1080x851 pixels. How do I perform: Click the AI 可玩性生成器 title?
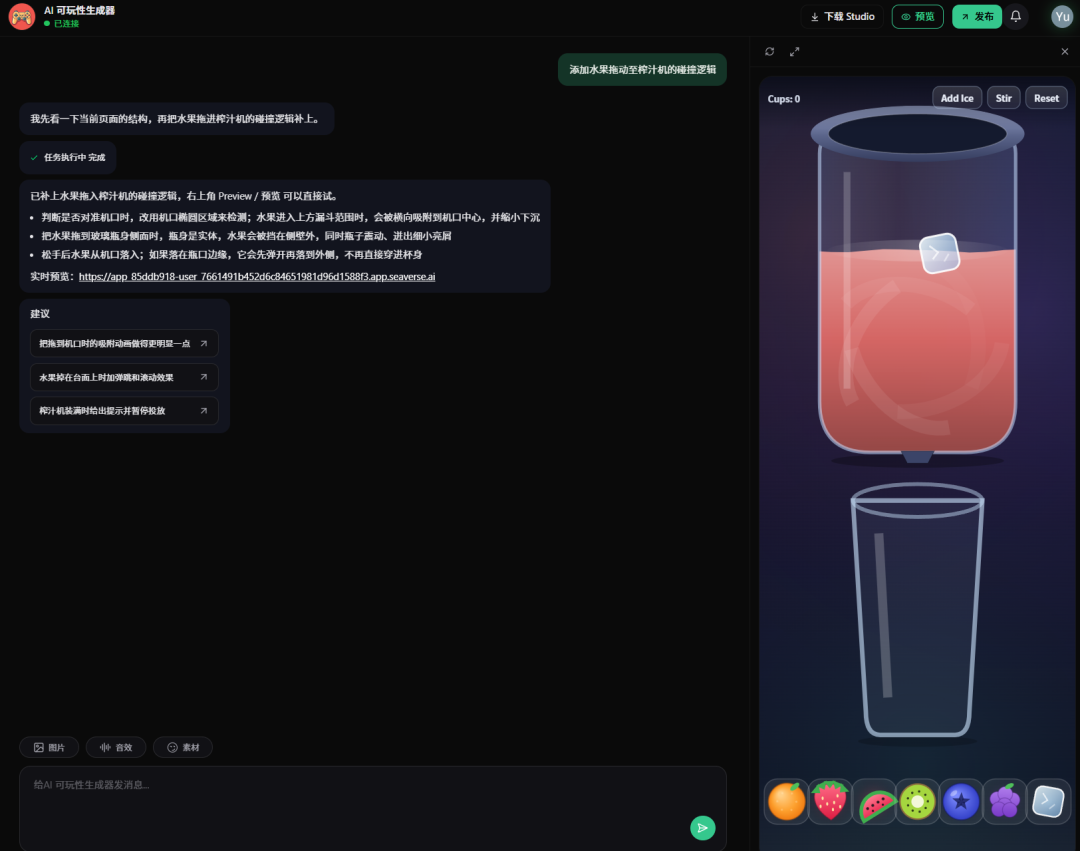tap(79, 10)
